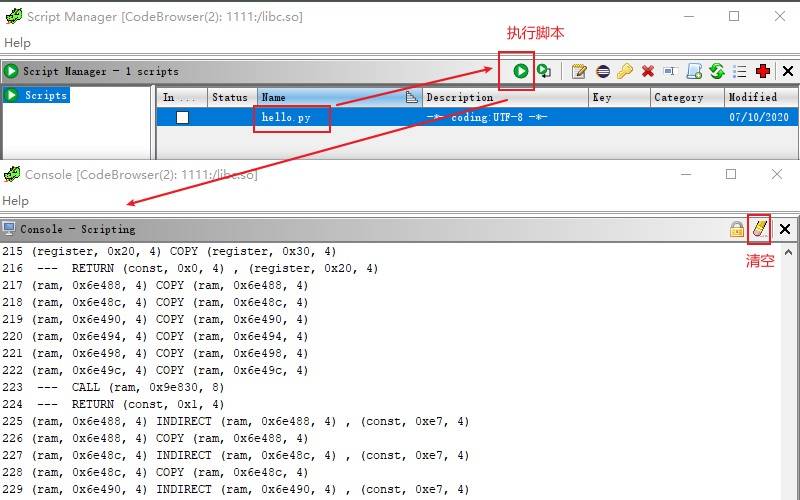This screenshot has width=800, height=500.
Task: Maximize the Script Manager window
Action: (734, 16)
